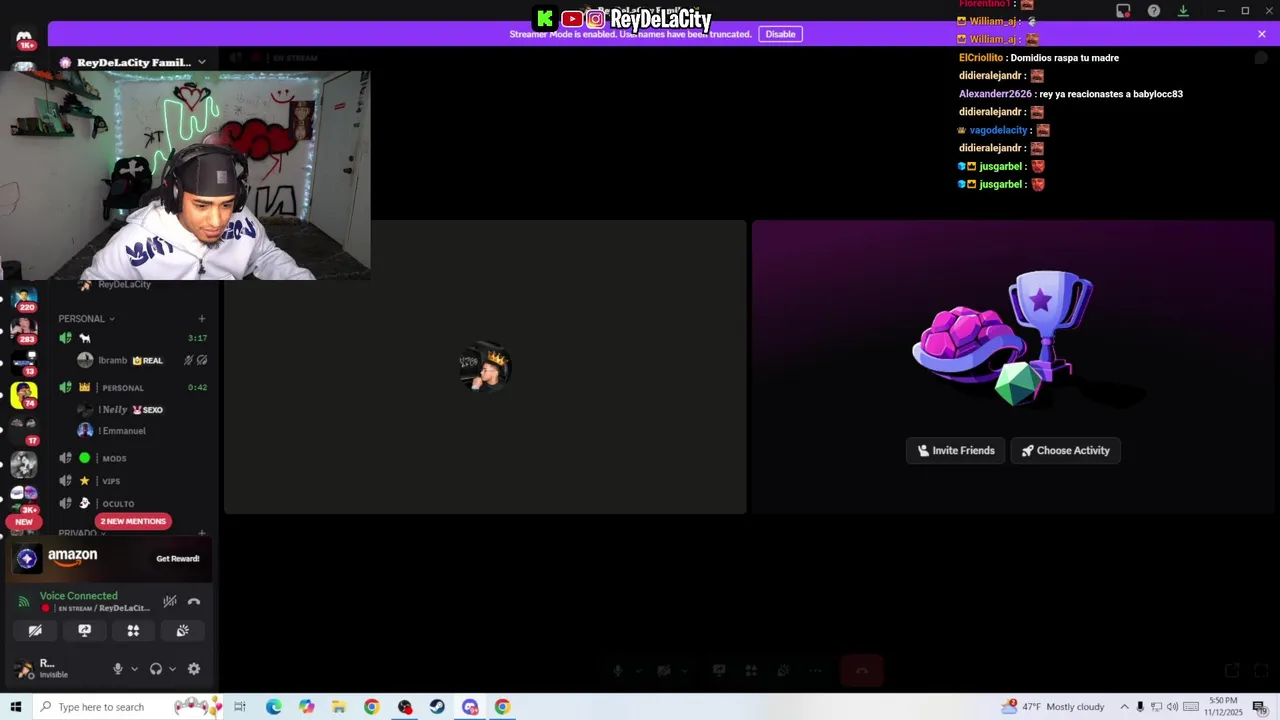Enter full screen call view
Image resolution: width=1280 pixels, height=720 pixels.
[1262, 671]
